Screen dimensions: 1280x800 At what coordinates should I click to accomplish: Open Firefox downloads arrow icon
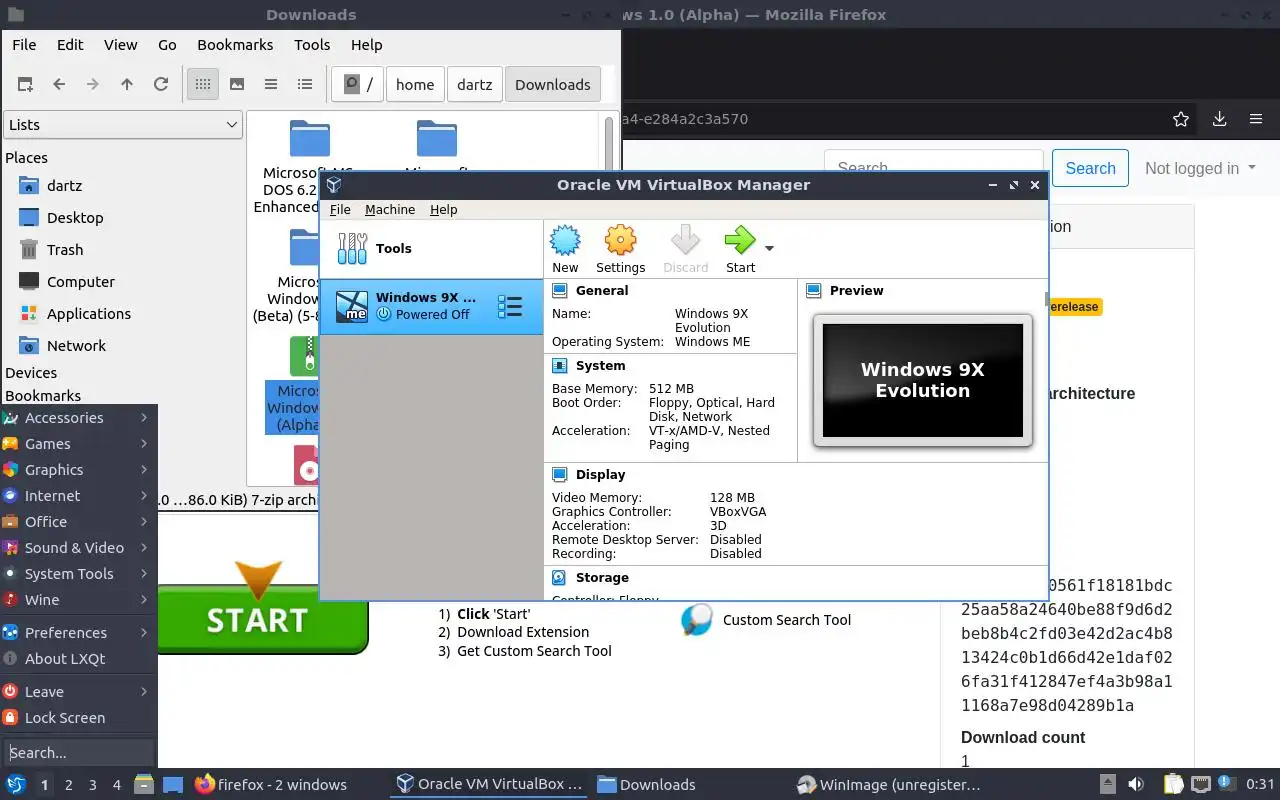click(1219, 119)
